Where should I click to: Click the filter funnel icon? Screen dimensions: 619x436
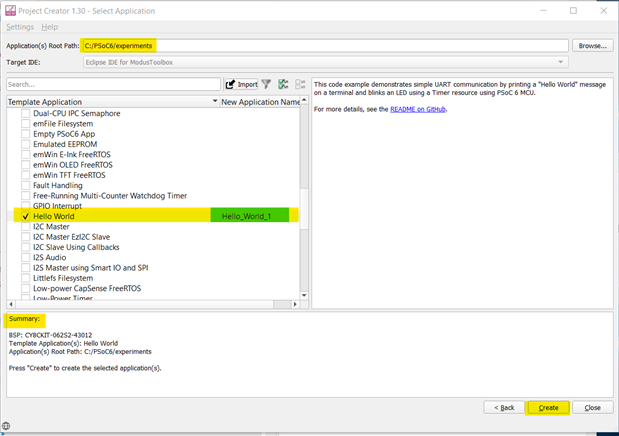click(266, 84)
